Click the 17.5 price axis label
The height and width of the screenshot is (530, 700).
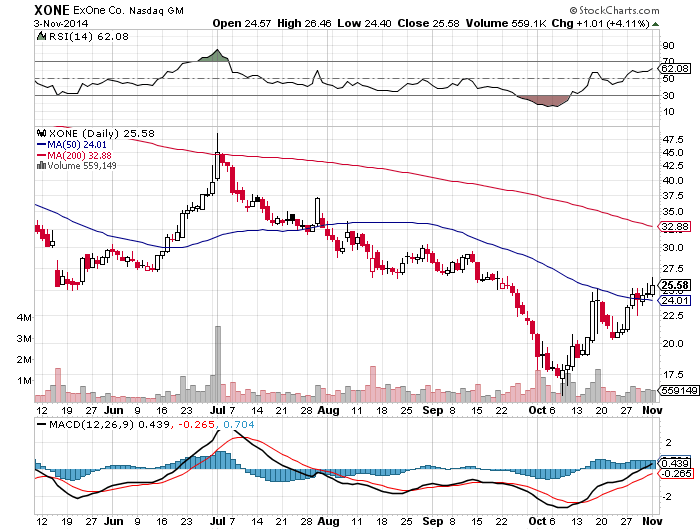(x=673, y=374)
